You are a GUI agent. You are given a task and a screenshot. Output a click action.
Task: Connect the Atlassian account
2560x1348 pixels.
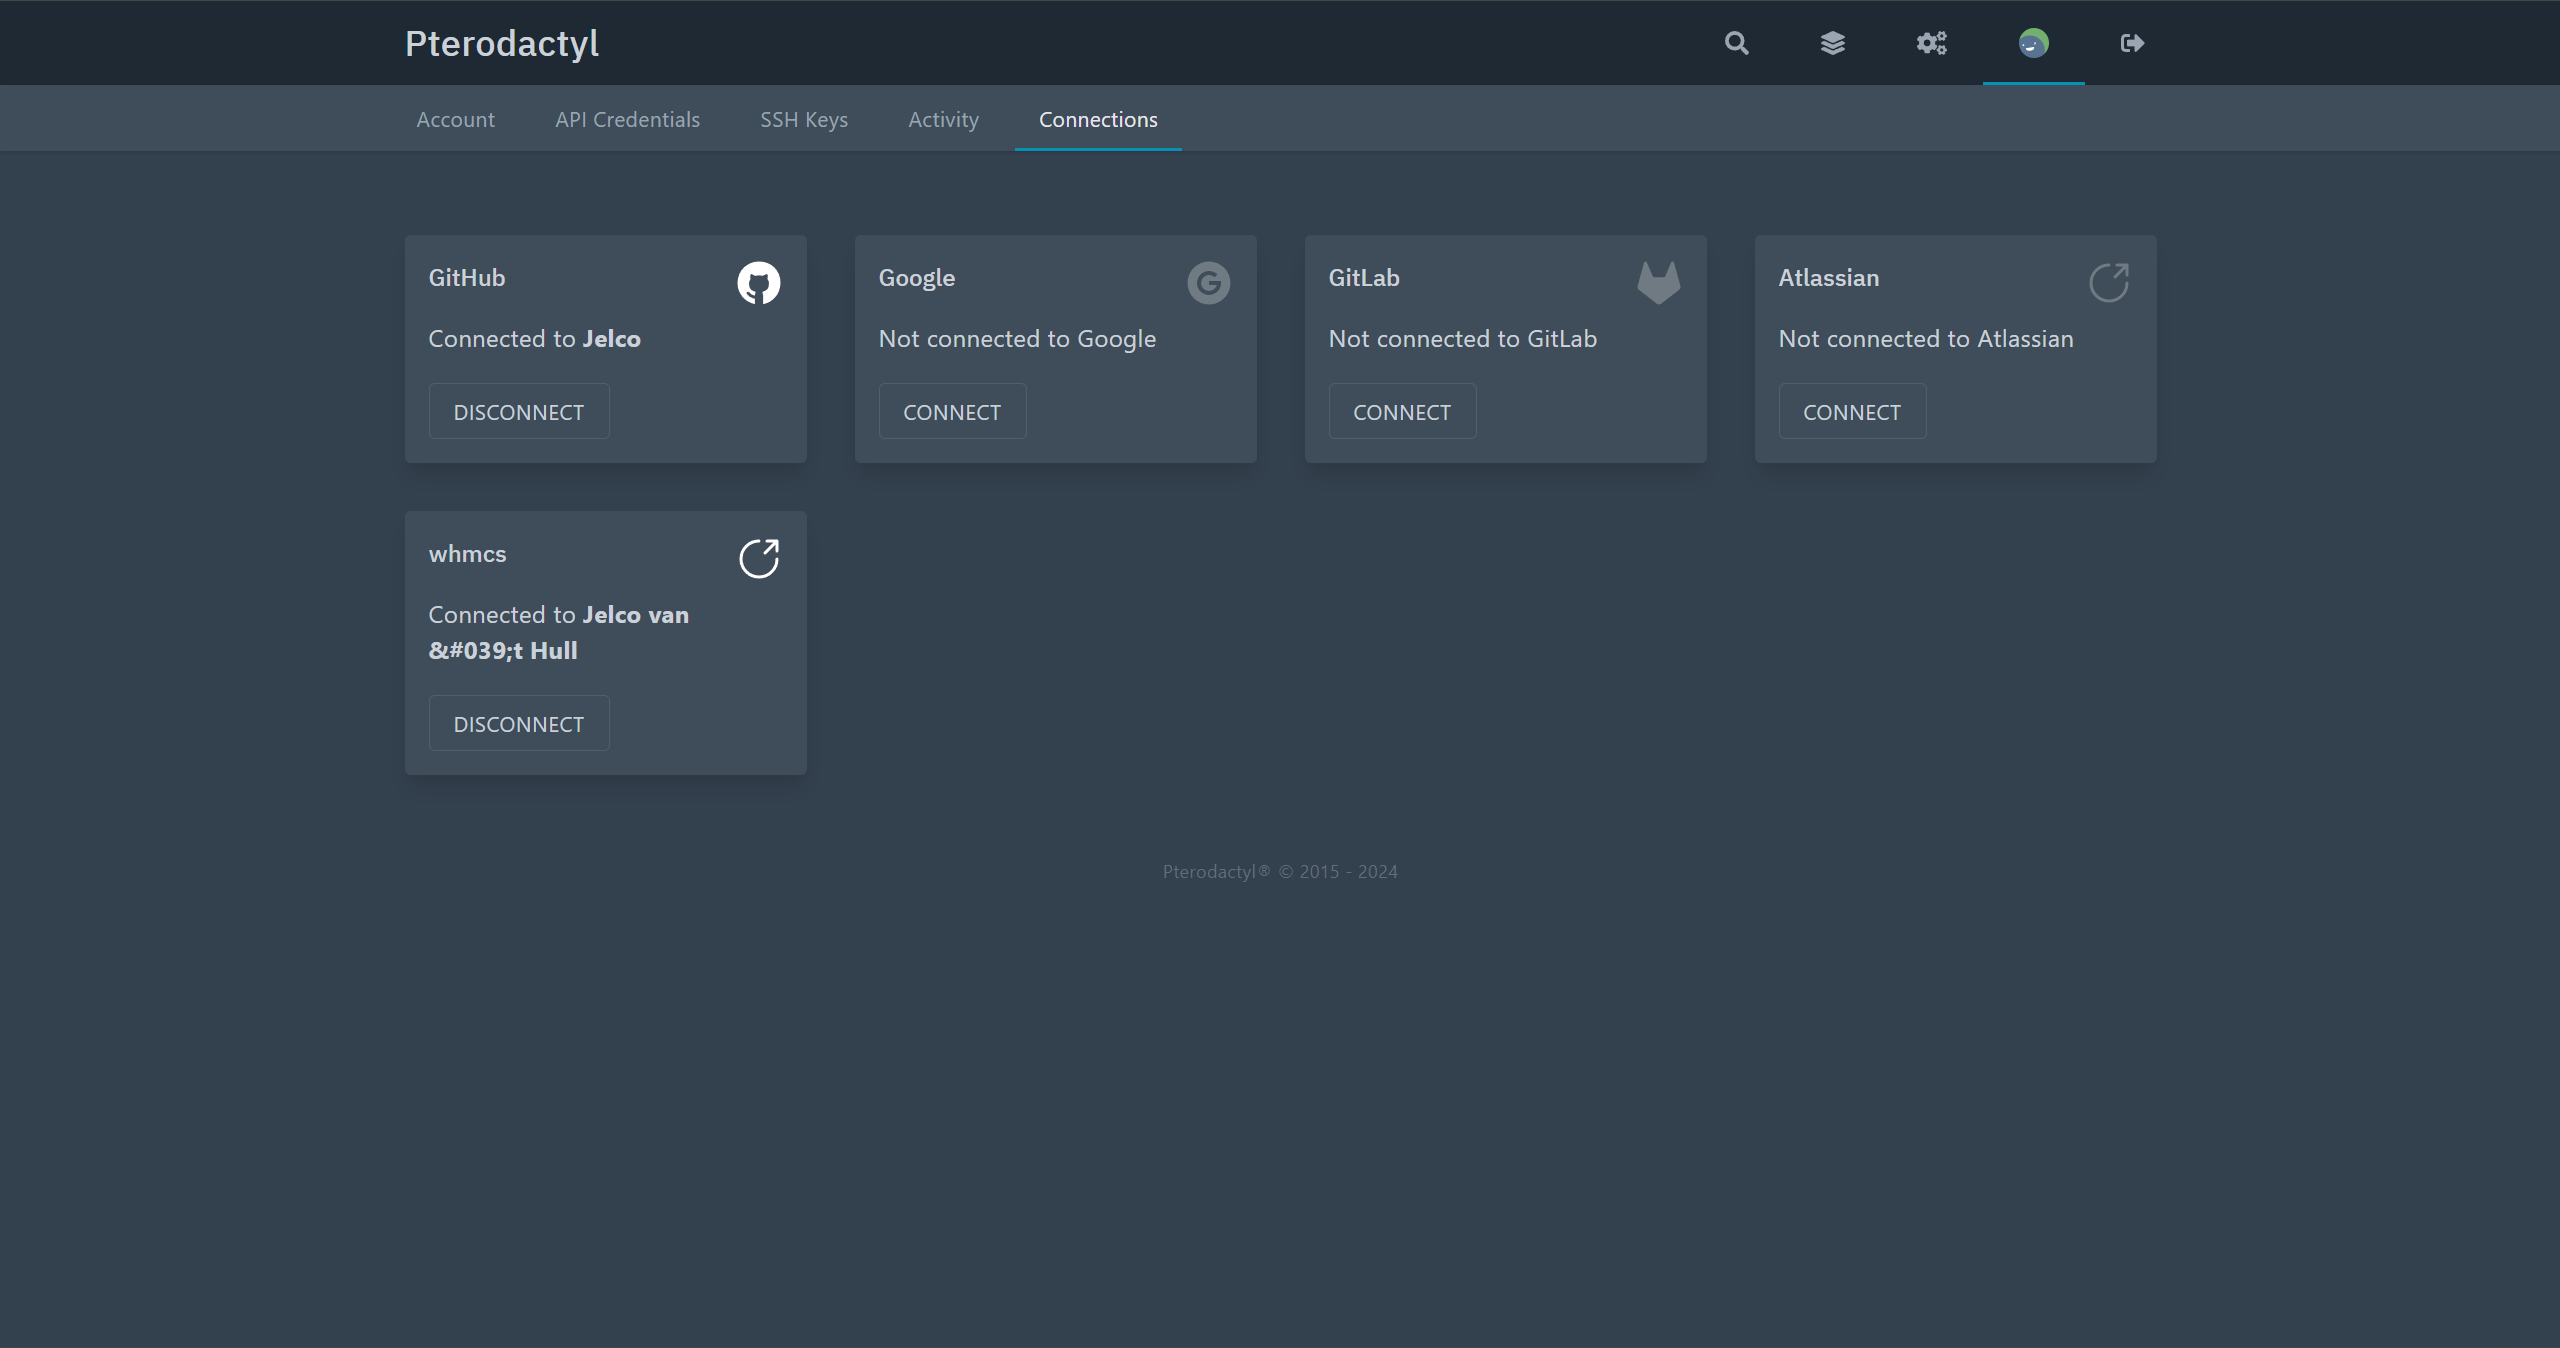(x=1851, y=412)
